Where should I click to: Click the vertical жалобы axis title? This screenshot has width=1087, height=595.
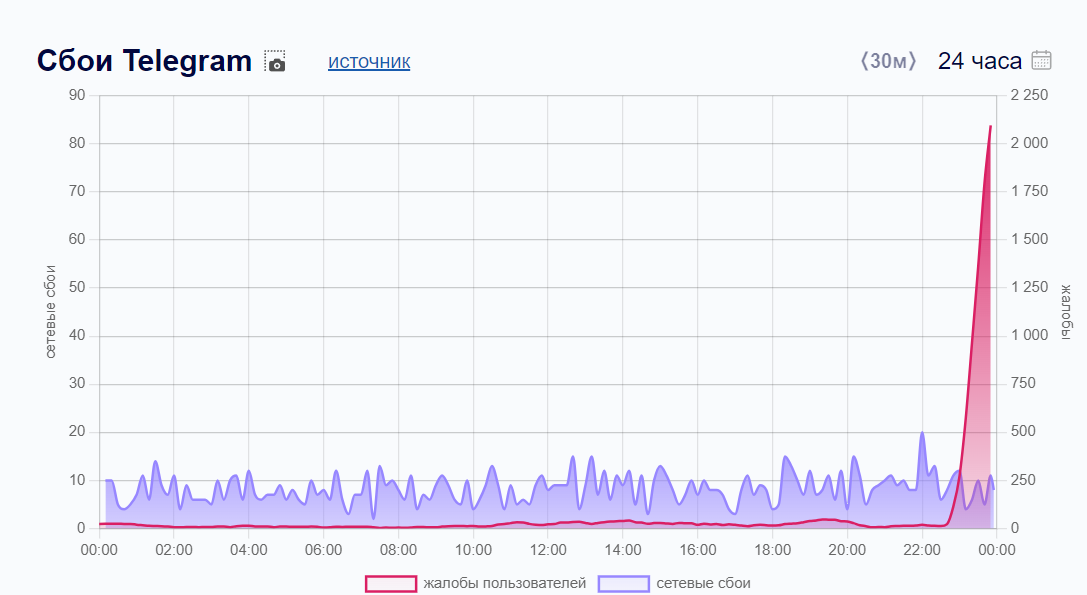click(1065, 311)
